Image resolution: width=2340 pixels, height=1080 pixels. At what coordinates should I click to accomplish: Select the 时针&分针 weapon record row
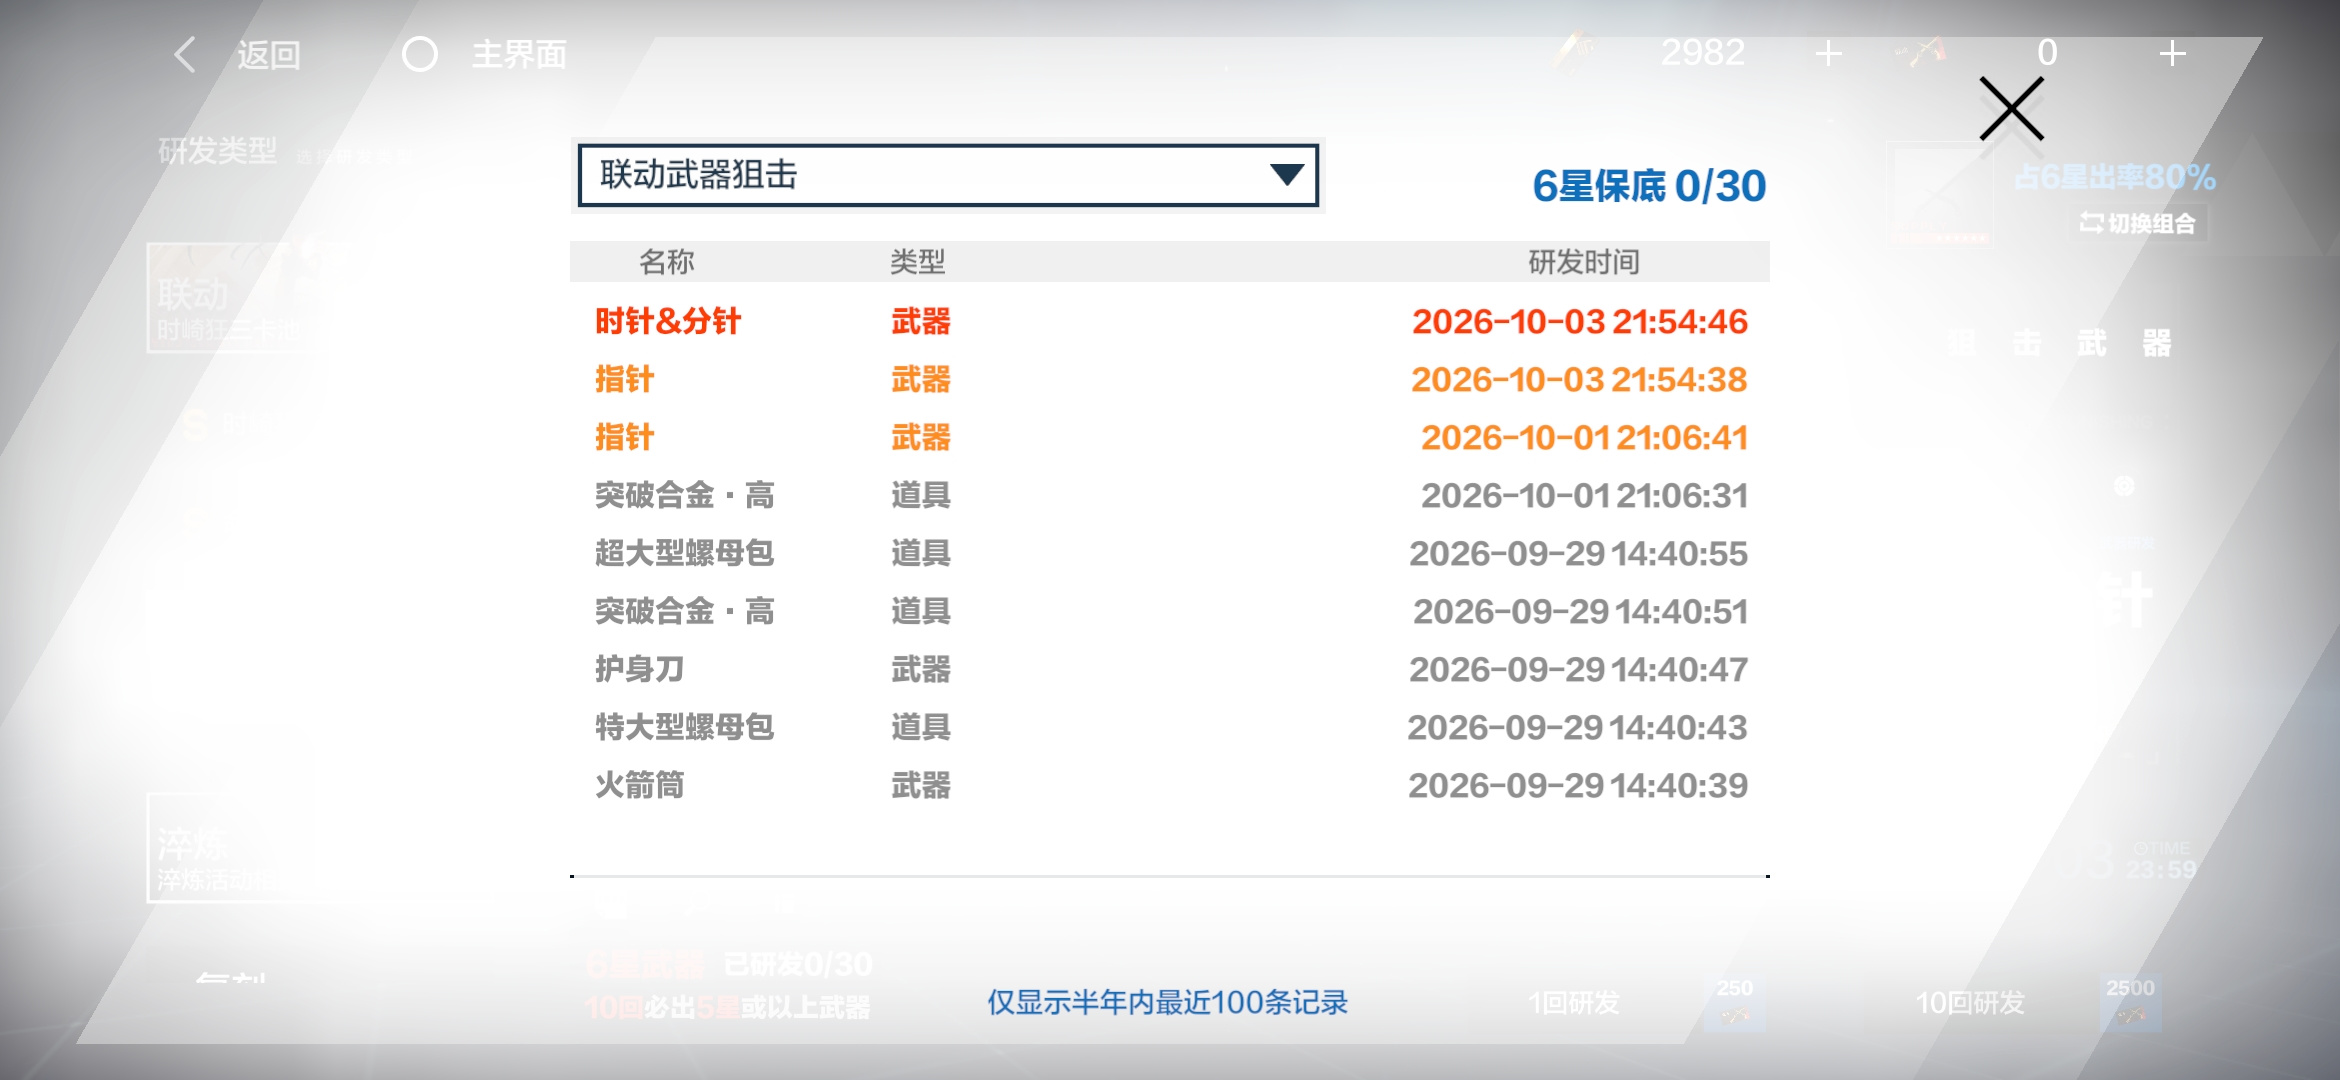tap(1170, 321)
